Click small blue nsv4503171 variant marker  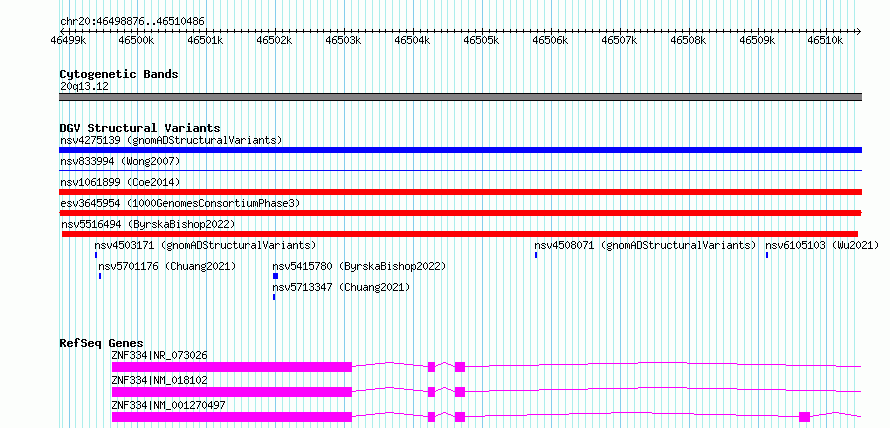click(96, 255)
